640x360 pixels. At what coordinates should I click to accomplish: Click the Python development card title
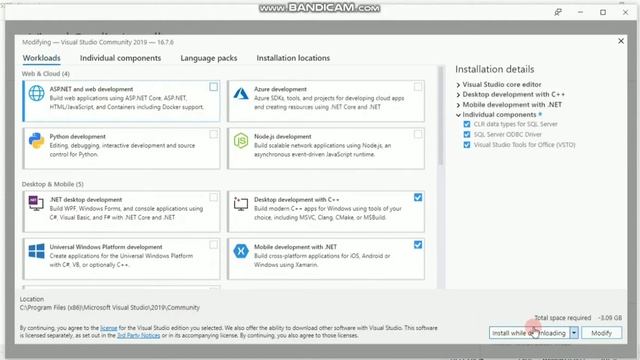78,136
